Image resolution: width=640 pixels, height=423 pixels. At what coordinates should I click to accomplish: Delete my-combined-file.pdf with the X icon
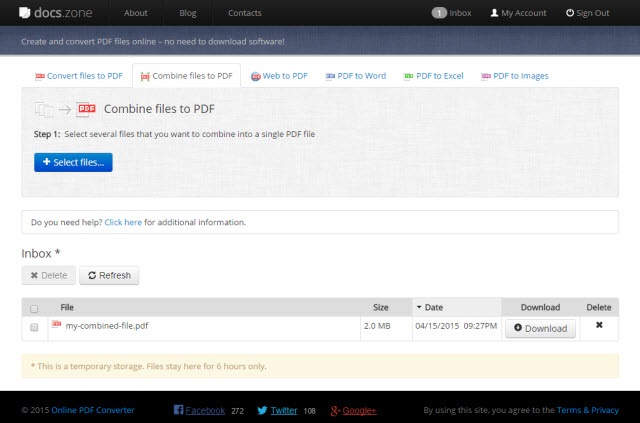pos(599,325)
